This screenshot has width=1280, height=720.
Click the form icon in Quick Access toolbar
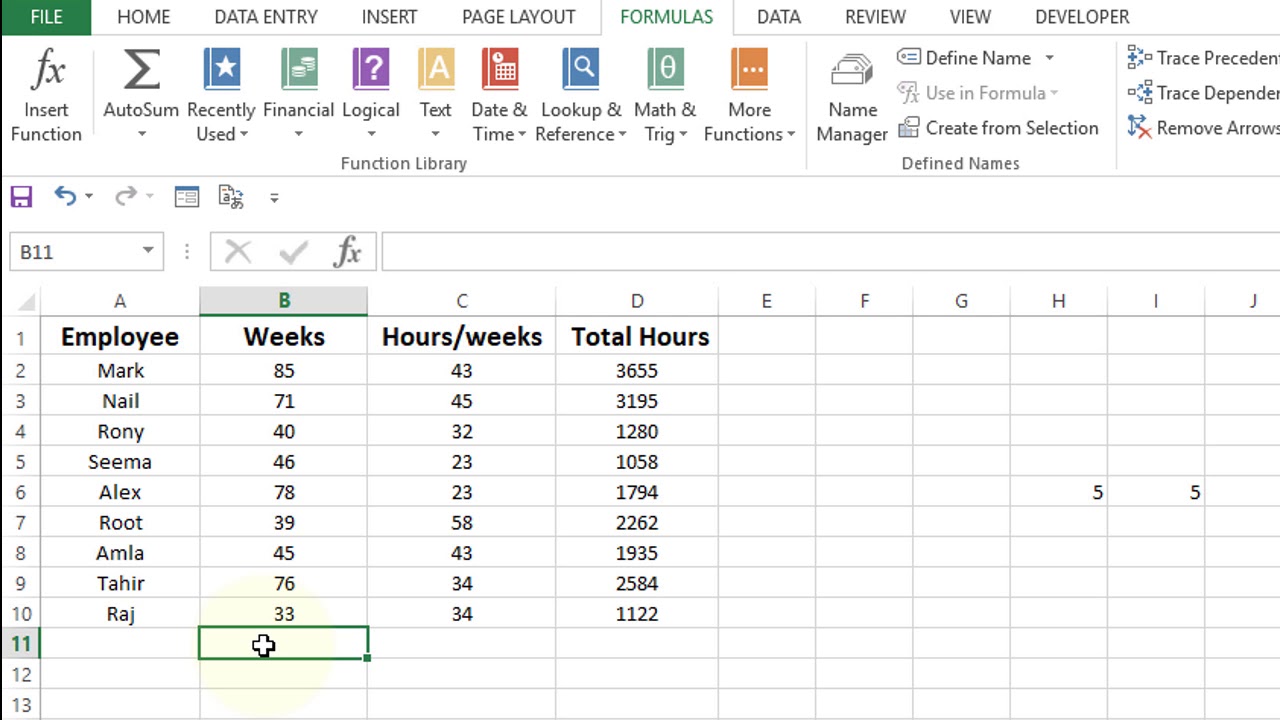[187, 197]
